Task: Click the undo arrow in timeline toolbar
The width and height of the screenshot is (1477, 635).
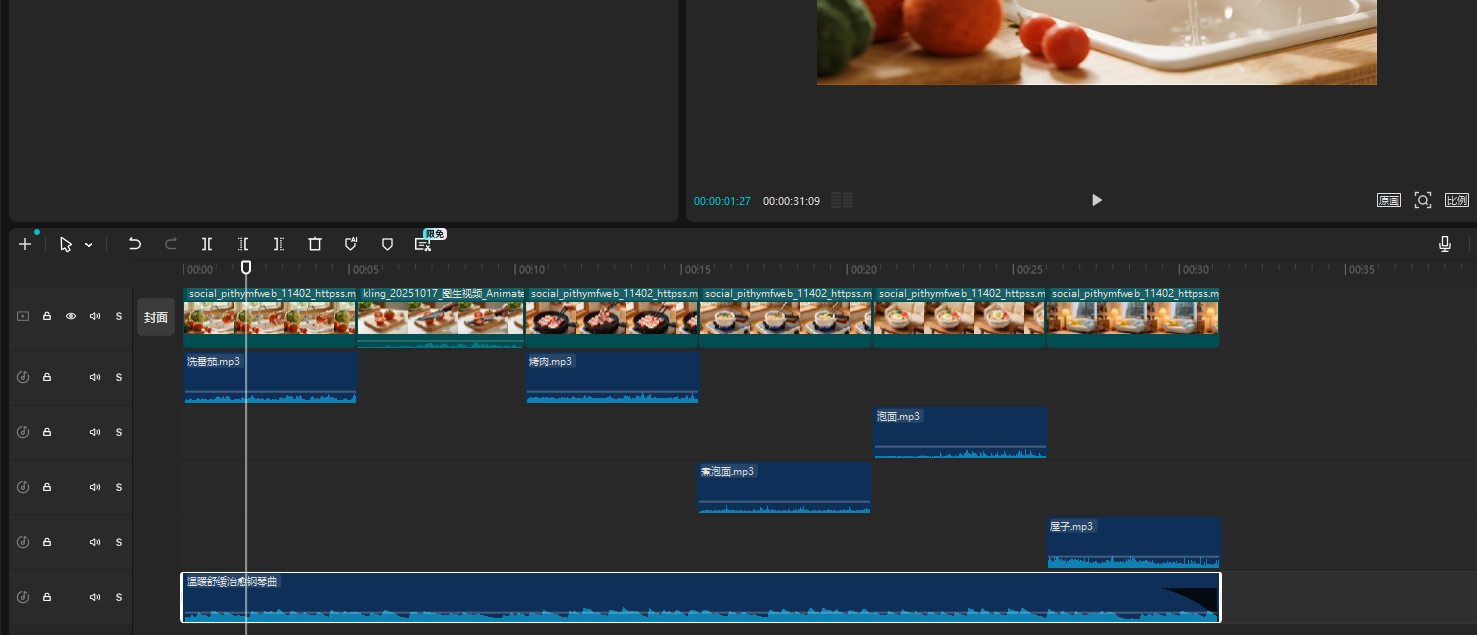Action: coord(135,244)
